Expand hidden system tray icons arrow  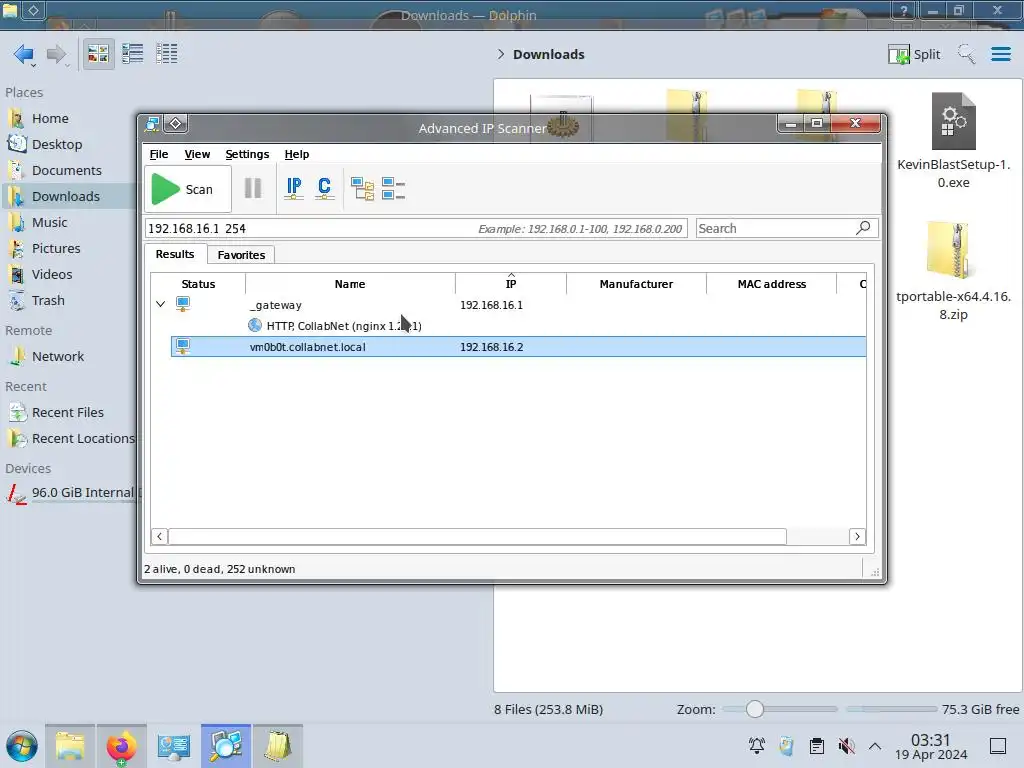875,746
